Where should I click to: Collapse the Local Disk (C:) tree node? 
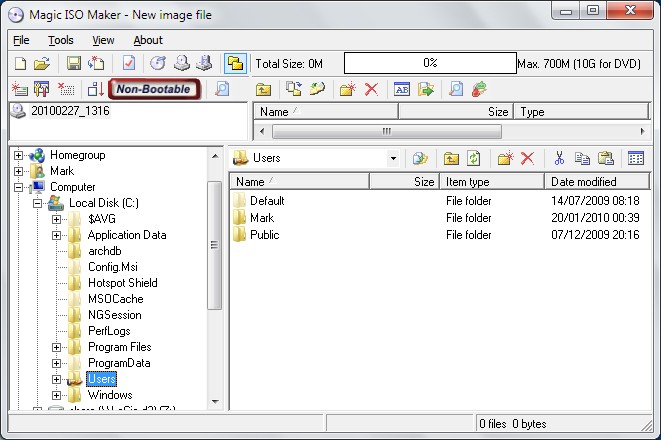click(x=38, y=203)
